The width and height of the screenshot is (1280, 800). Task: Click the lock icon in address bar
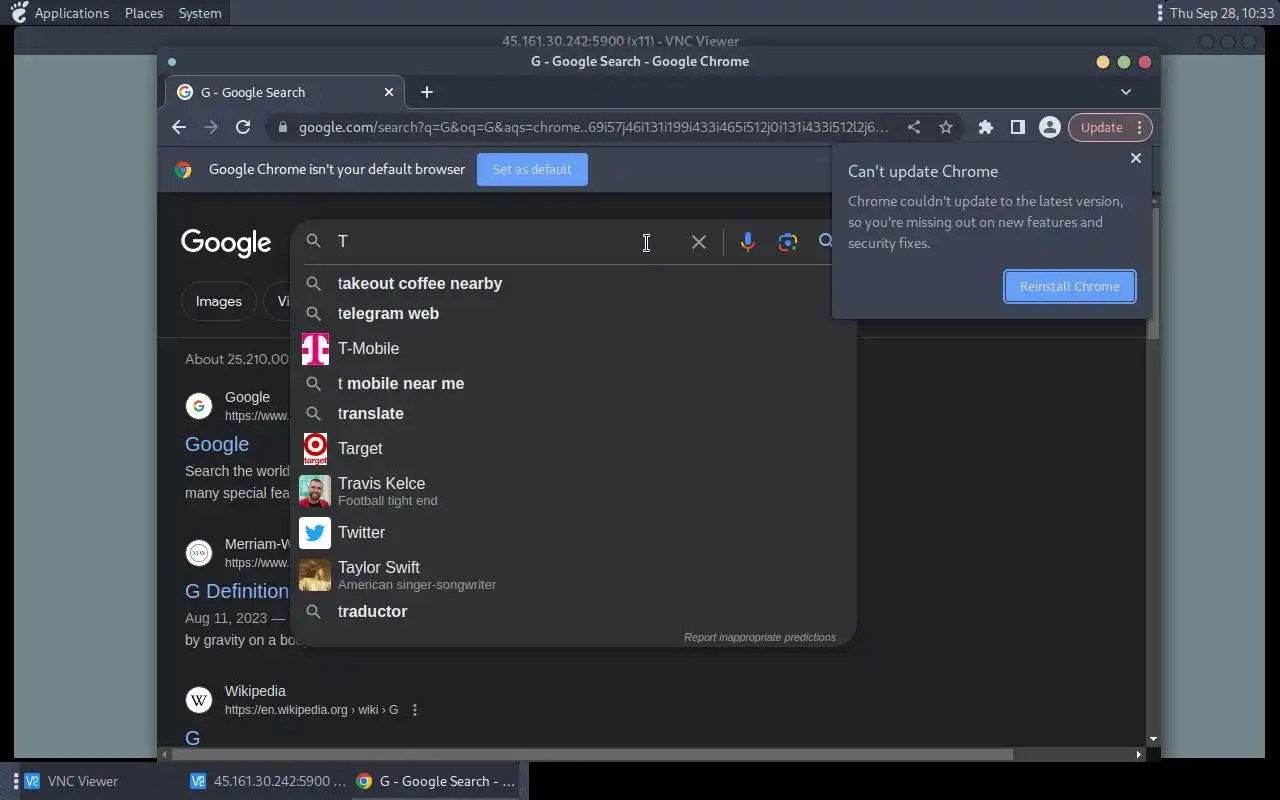coord(283,127)
